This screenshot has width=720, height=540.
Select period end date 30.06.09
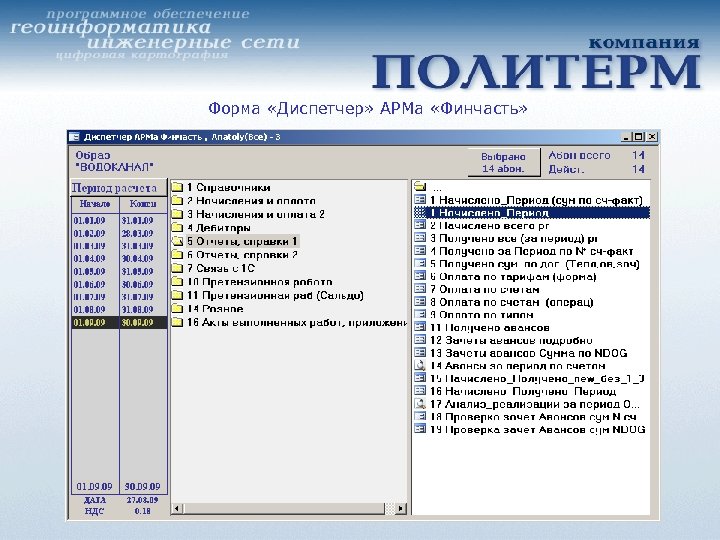click(x=137, y=284)
